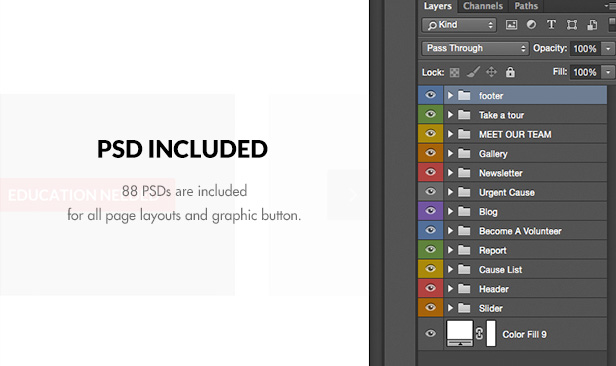Image resolution: width=616 pixels, height=366 pixels.
Task: Expand the Blog group triangle
Action: tap(450, 211)
